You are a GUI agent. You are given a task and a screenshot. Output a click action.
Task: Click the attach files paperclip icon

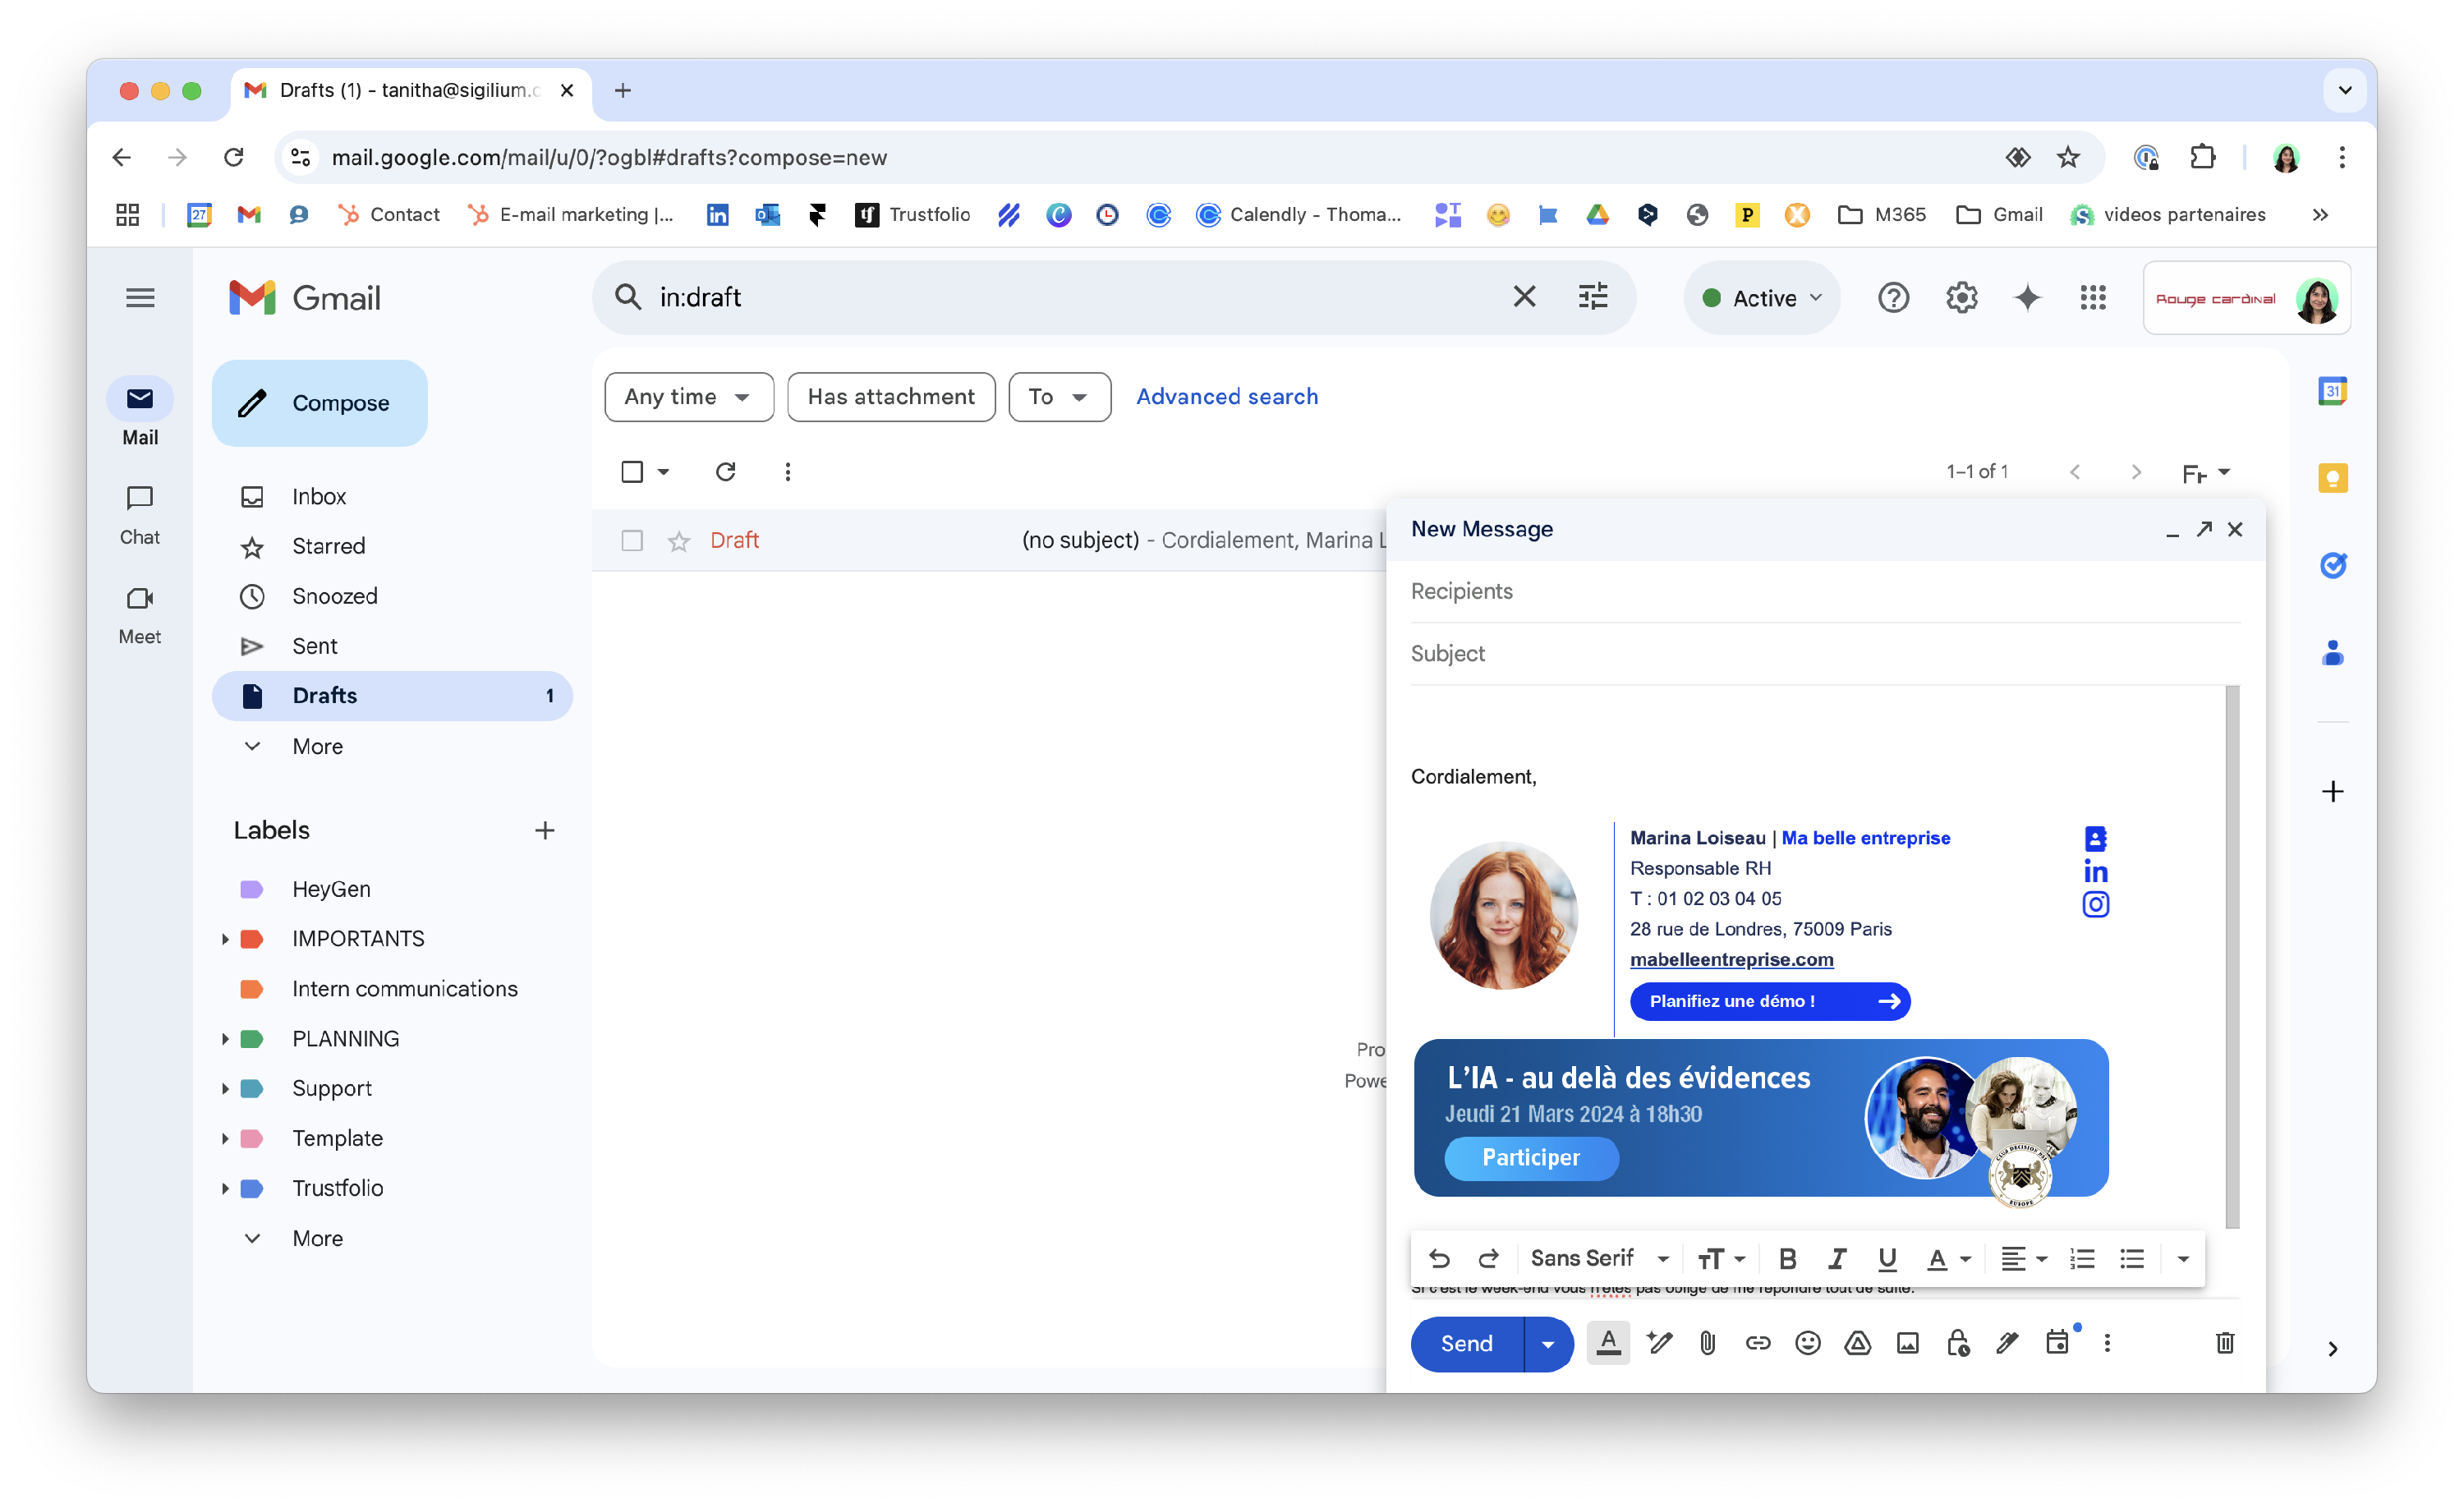pyautogui.click(x=1707, y=1343)
